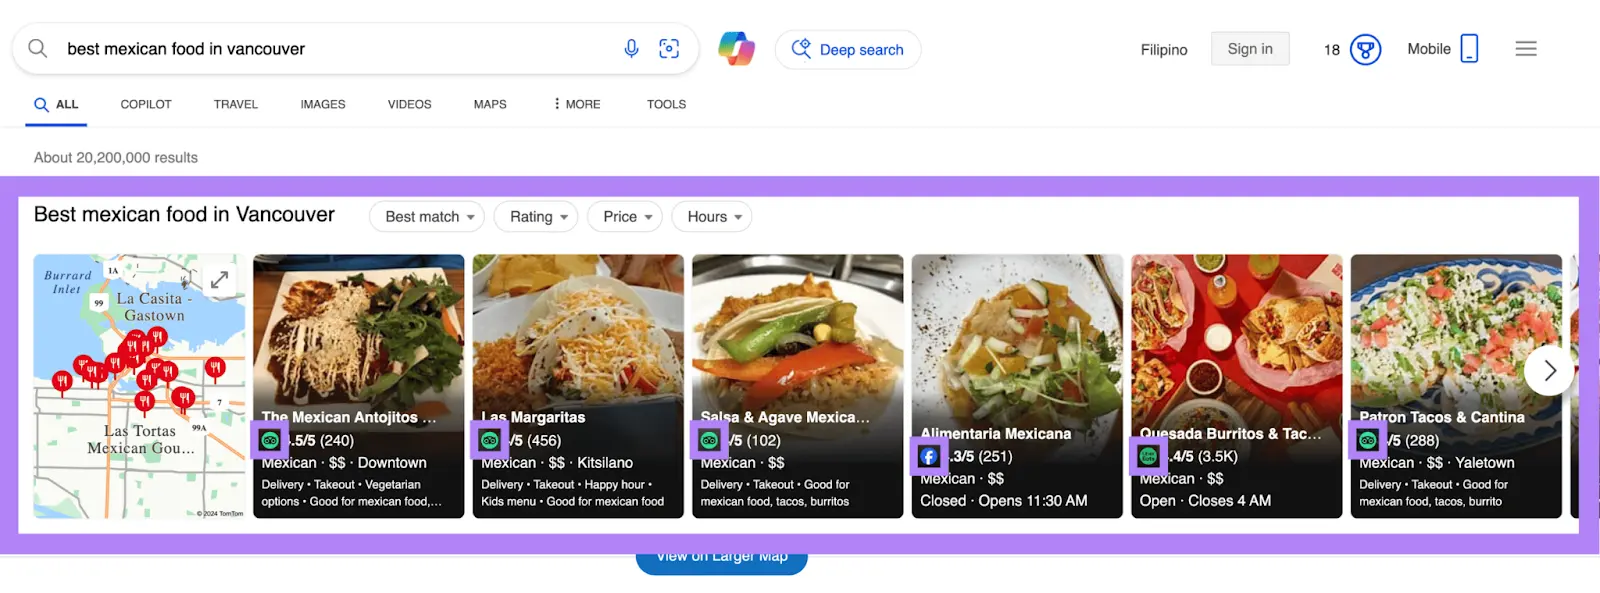1600x593 pixels.
Task: Open the Best match dropdown
Action: pos(427,217)
